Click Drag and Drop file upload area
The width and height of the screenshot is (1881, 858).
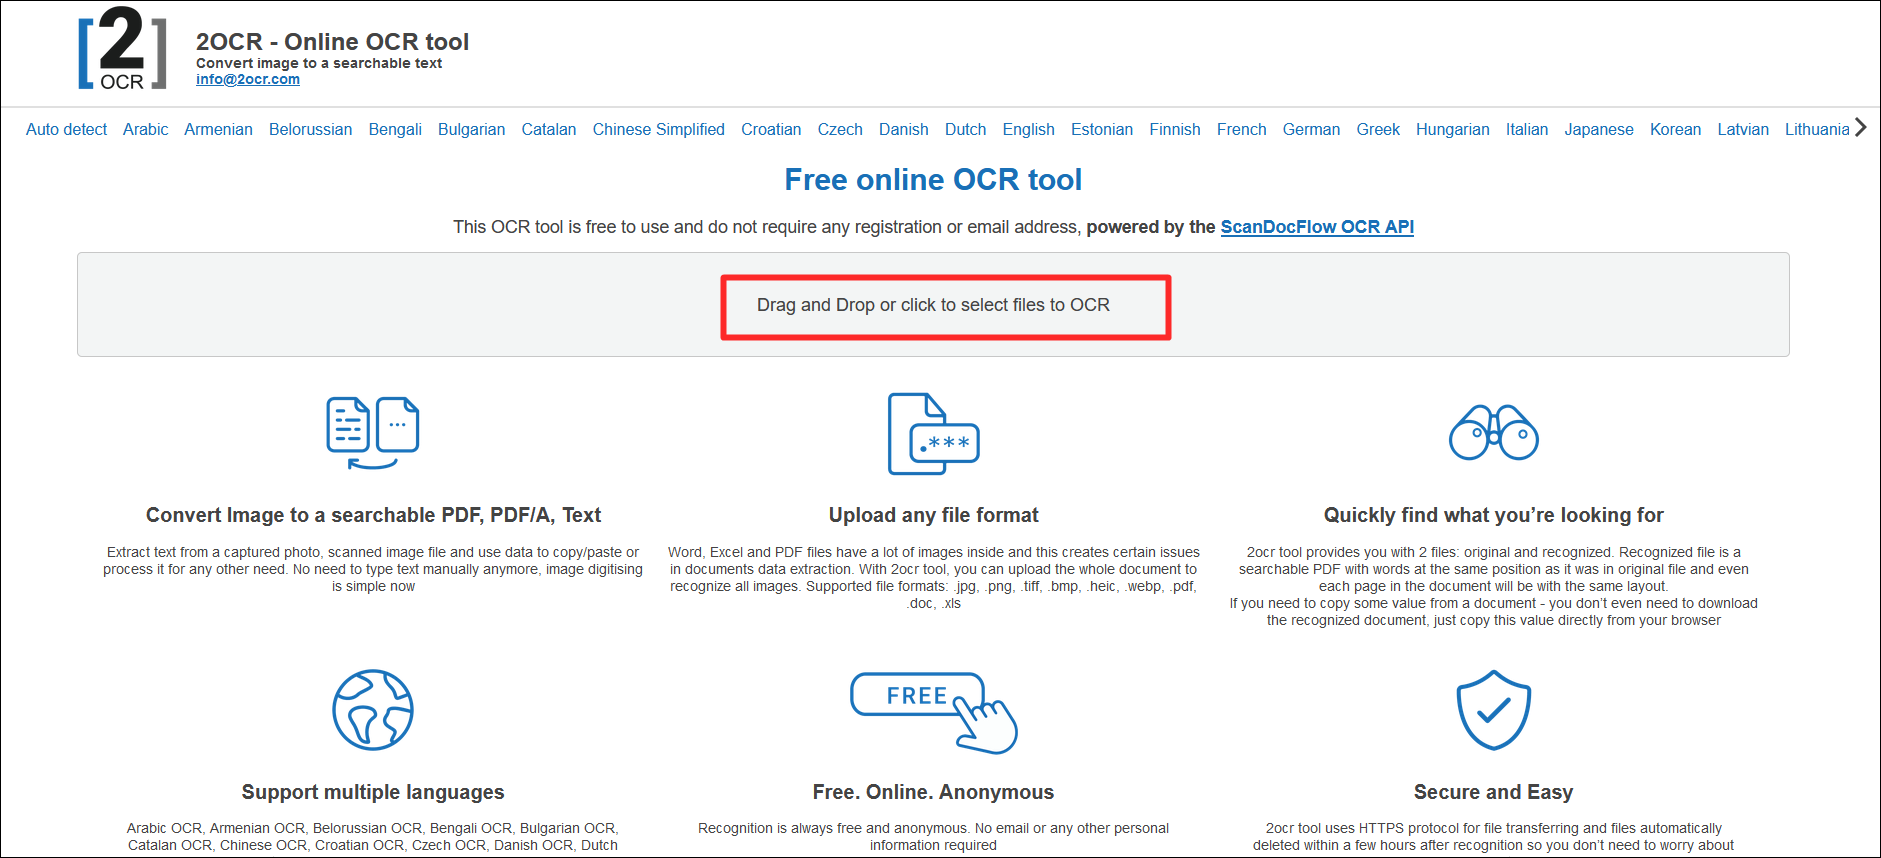pyautogui.click(x=933, y=305)
